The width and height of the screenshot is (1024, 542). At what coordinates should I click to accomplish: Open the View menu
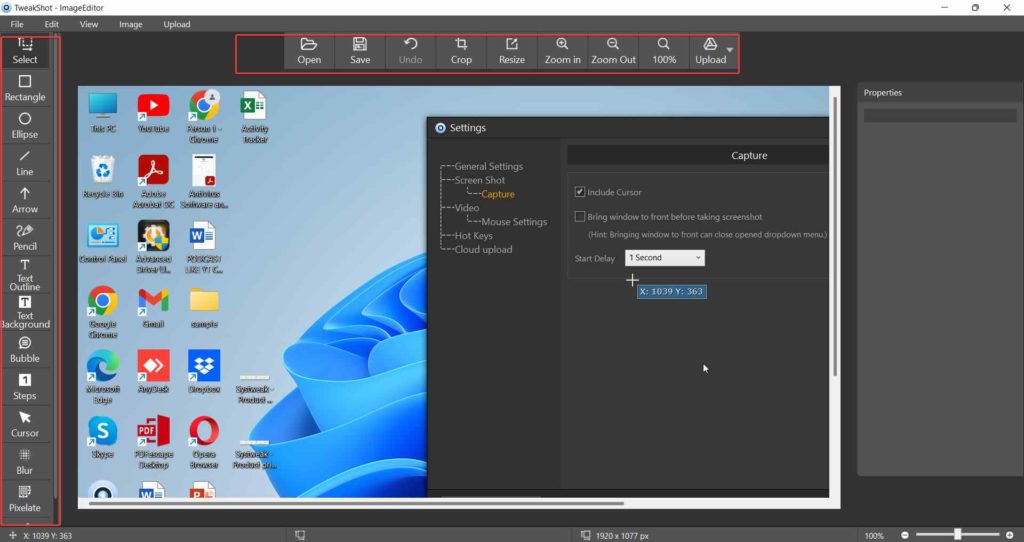click(x=89, y=24)
